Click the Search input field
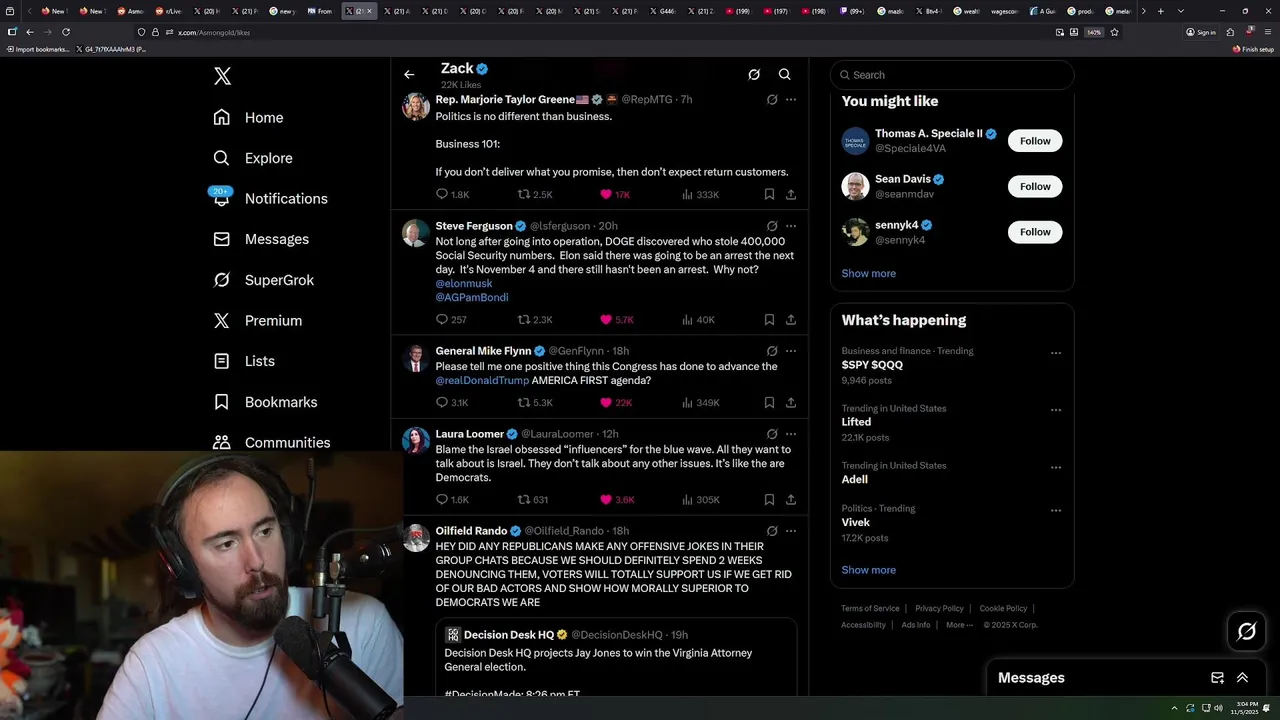This screenshot has width=1280, height=720. pos(952,75)
